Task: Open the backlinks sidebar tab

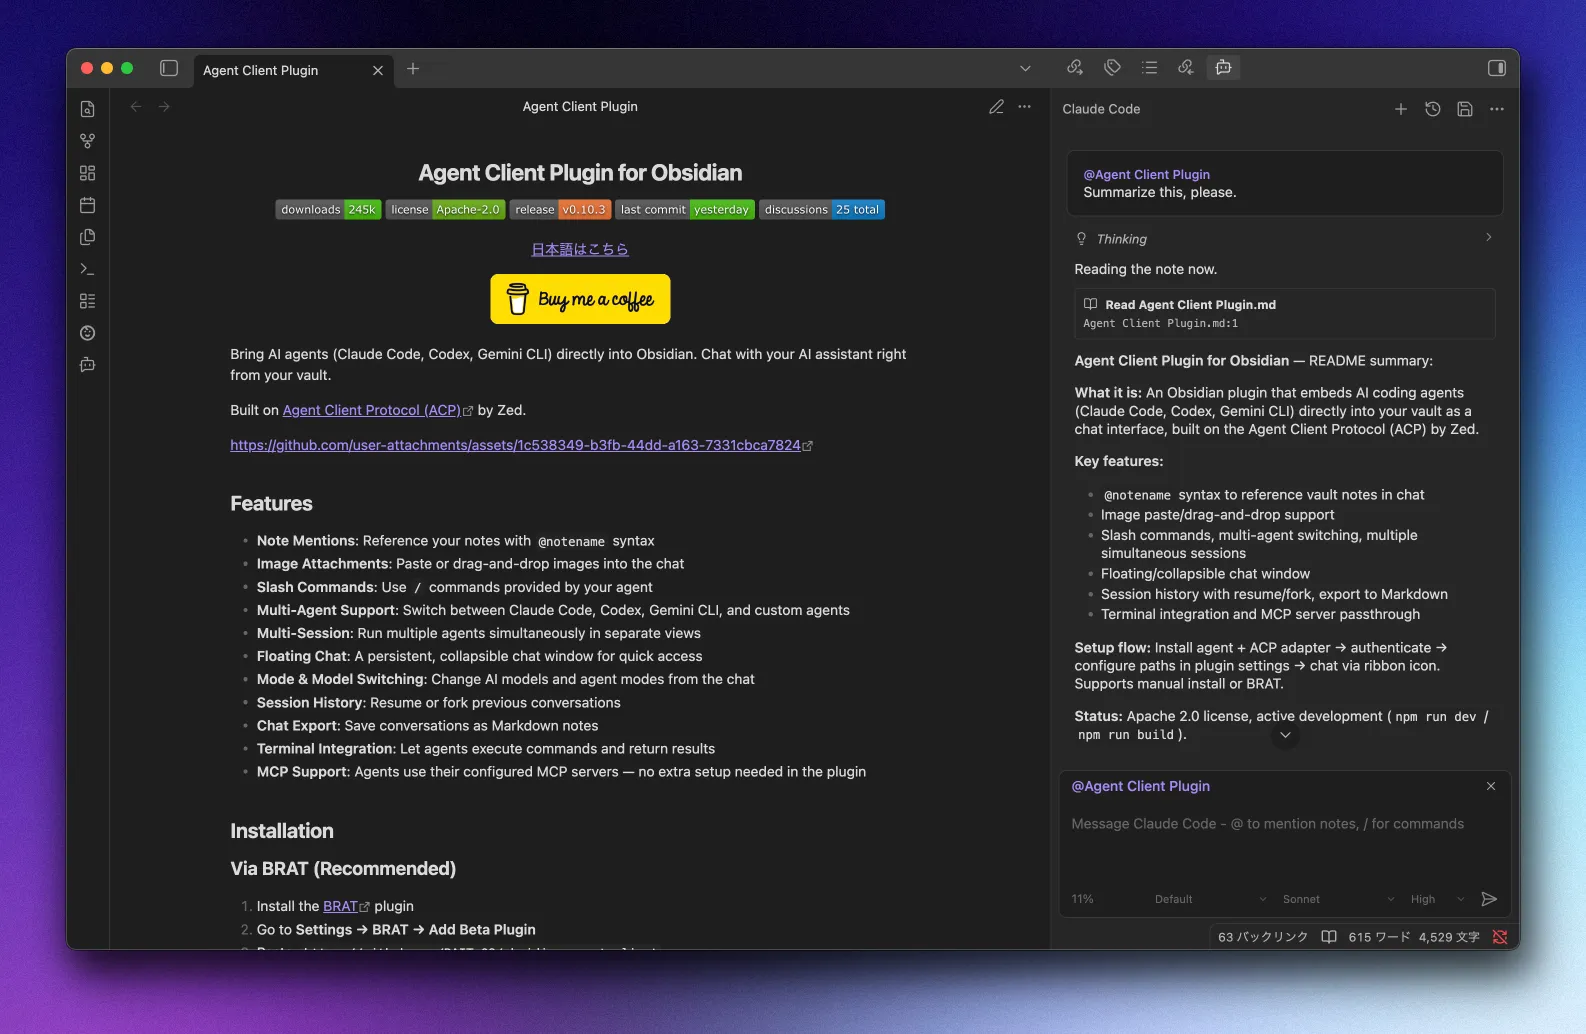Action: (1186, 67)
